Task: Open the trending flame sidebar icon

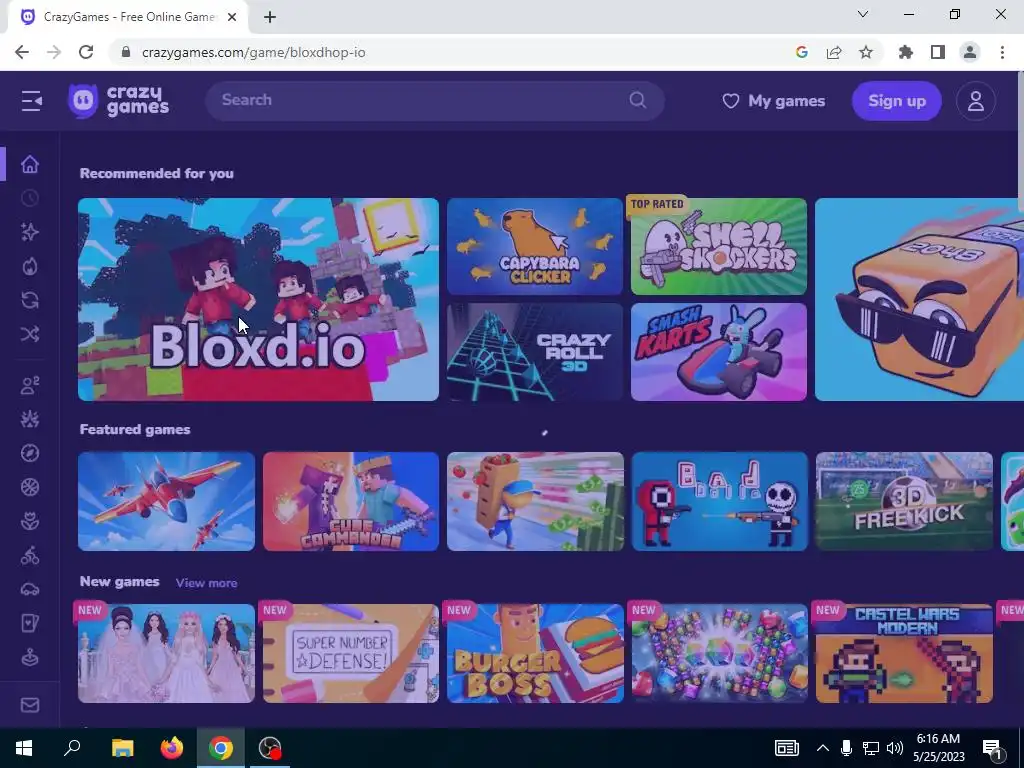Action: coord(30,266)
